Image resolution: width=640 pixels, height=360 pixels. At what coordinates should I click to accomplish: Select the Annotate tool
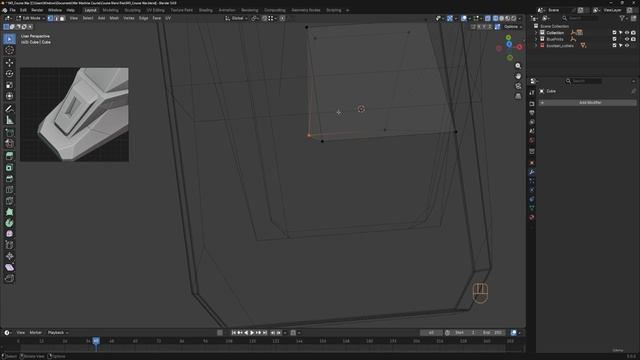click(9, 109)
